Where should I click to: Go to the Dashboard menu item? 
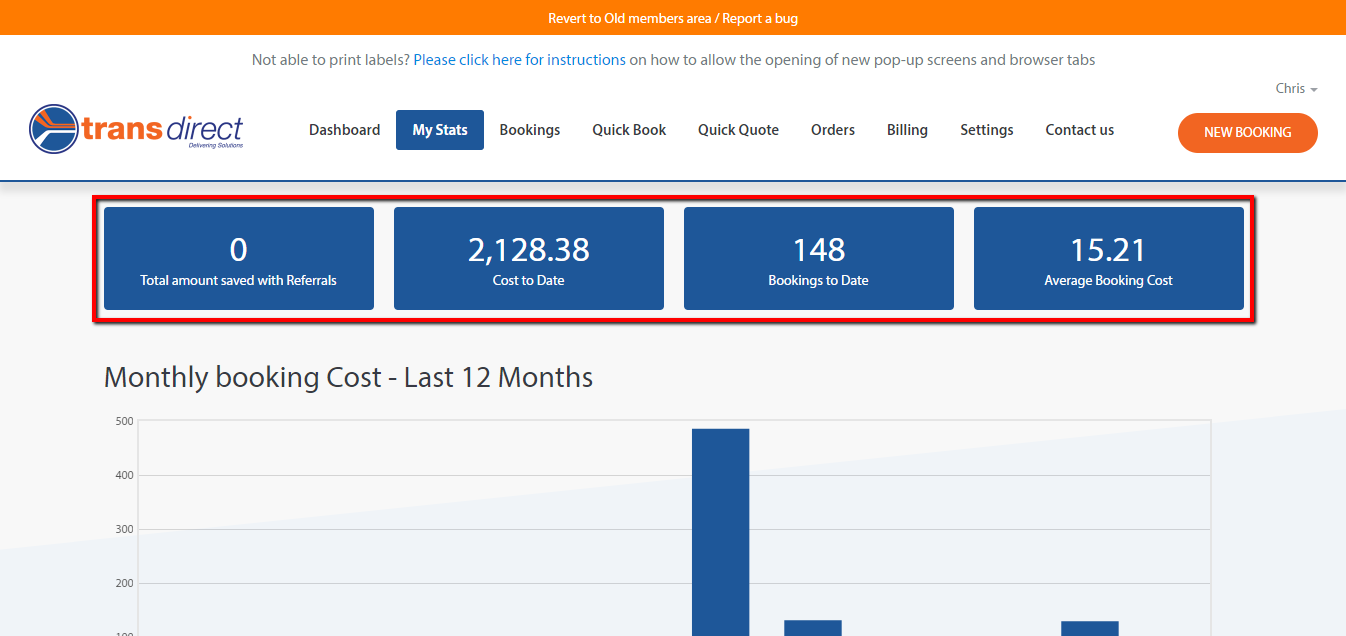[x=344, y=130]
